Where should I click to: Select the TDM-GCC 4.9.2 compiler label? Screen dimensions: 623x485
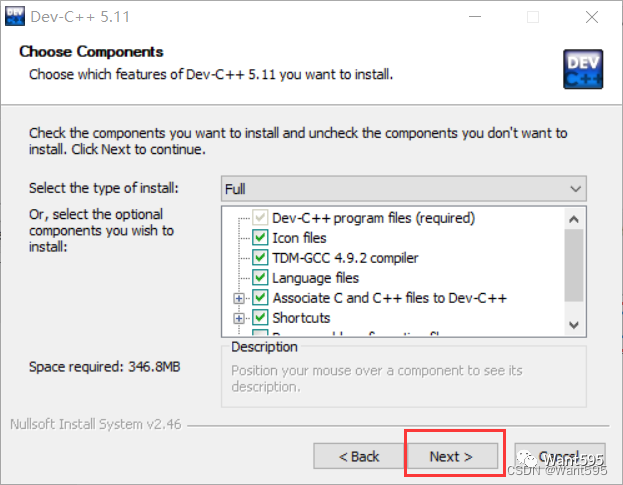345,258
